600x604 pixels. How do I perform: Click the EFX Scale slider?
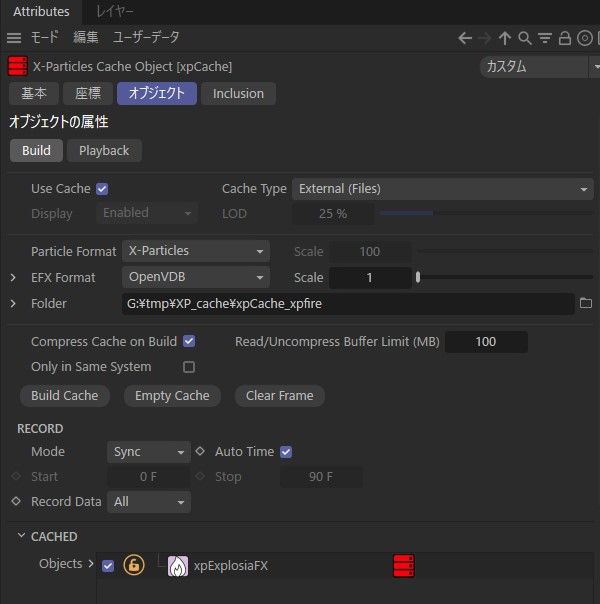point(504,277)
